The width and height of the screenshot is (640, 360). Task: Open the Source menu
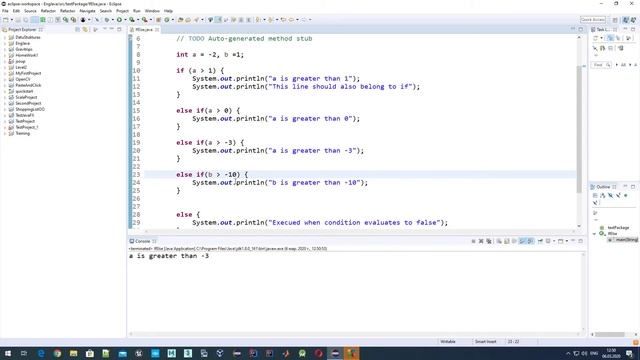30,11
